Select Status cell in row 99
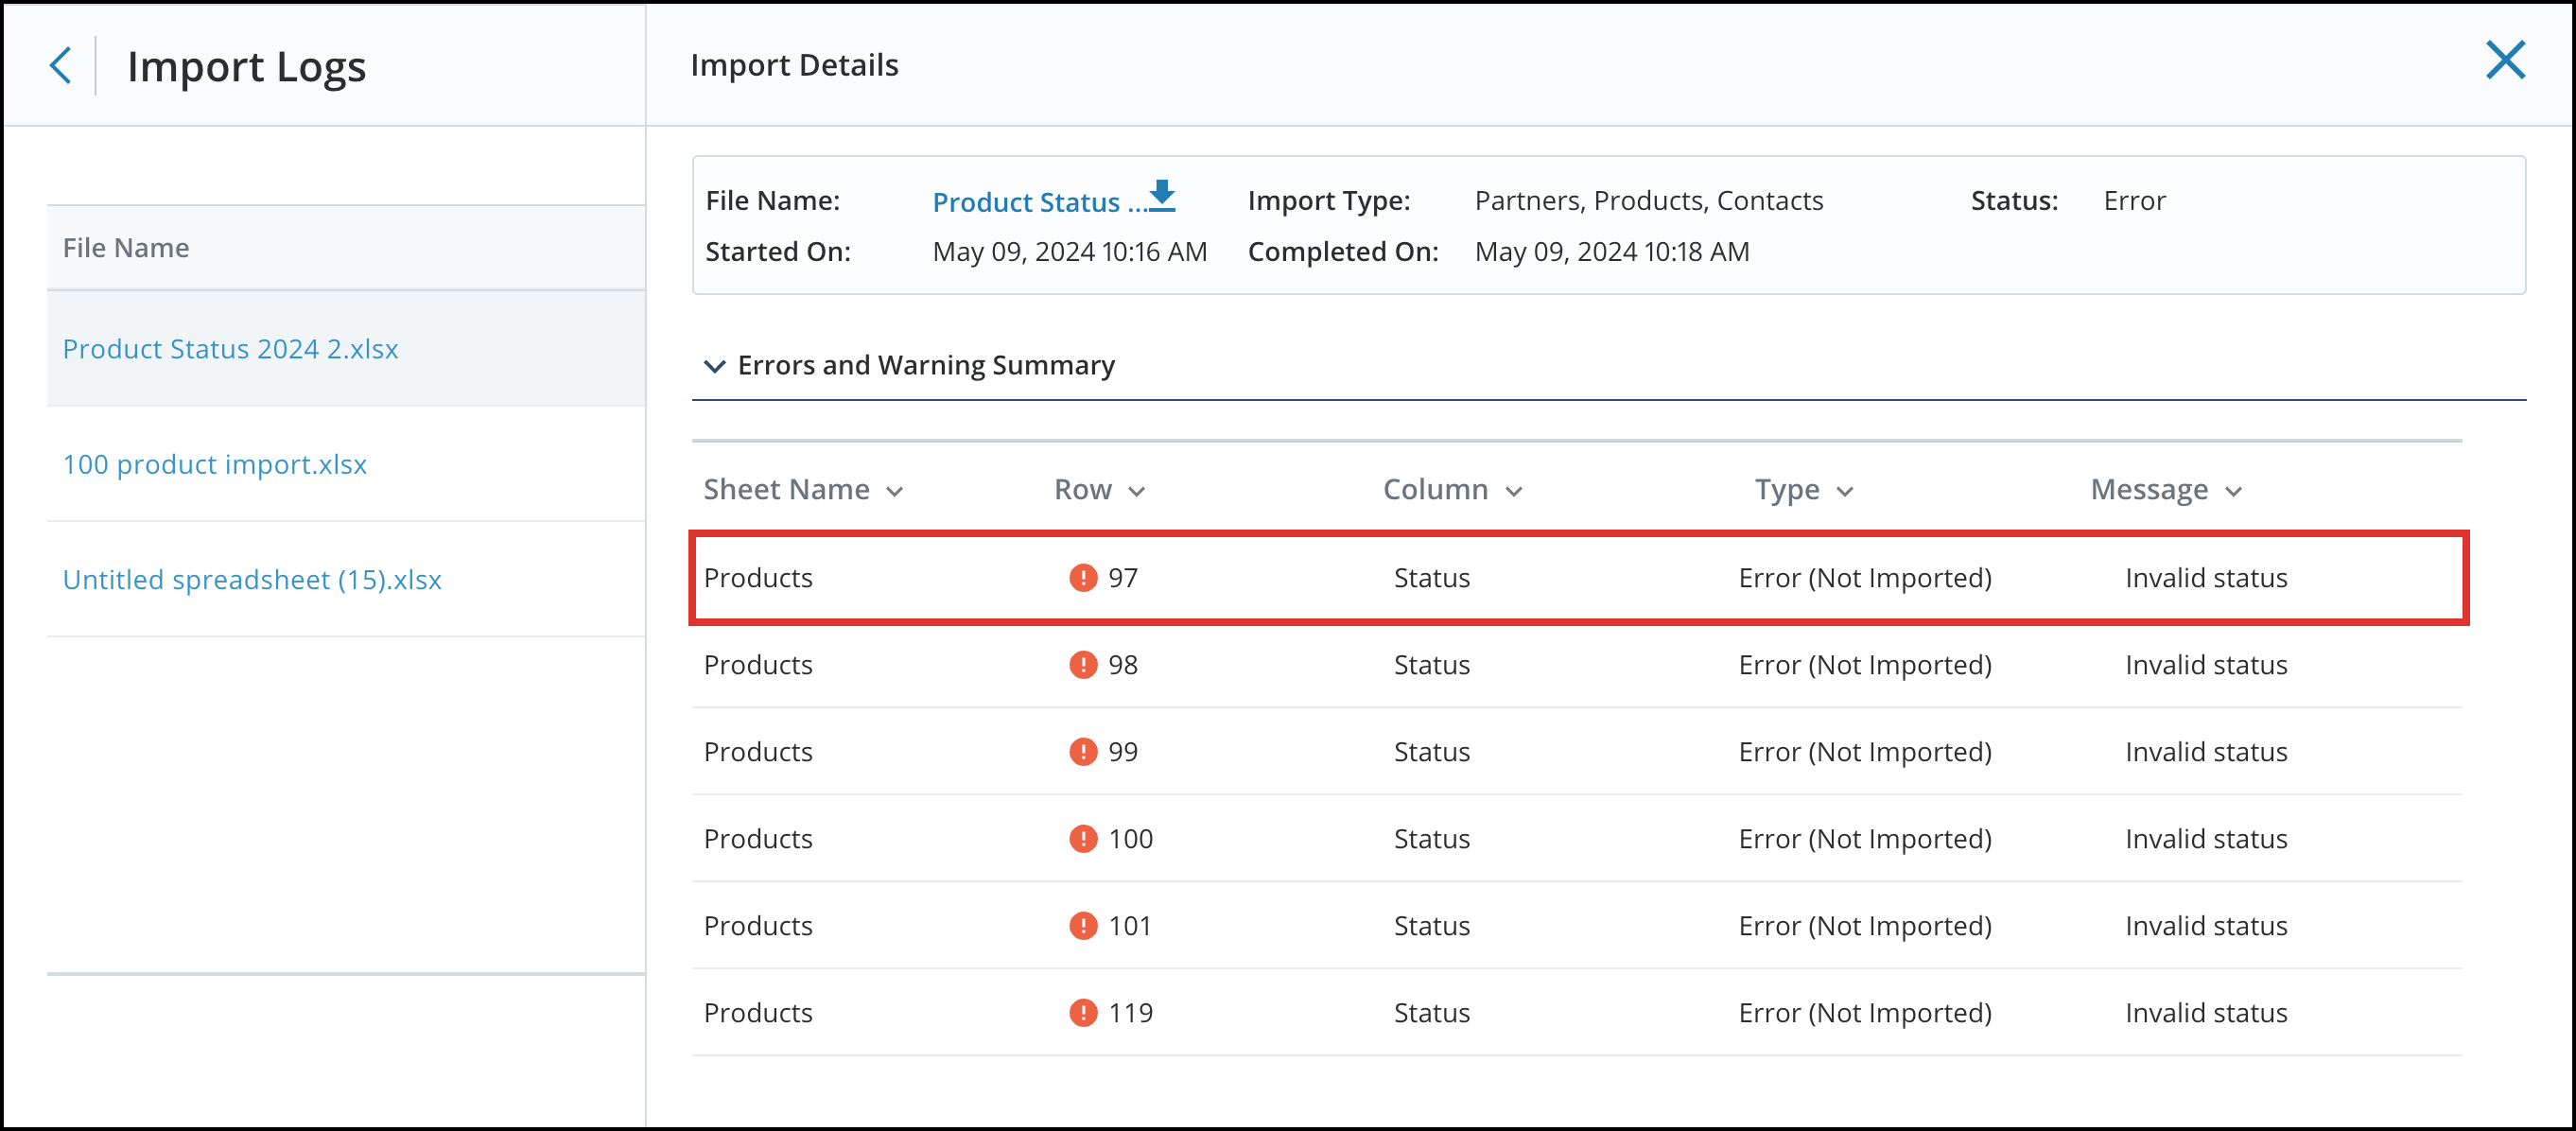 pyautogui.click(x=1431, y=751)
